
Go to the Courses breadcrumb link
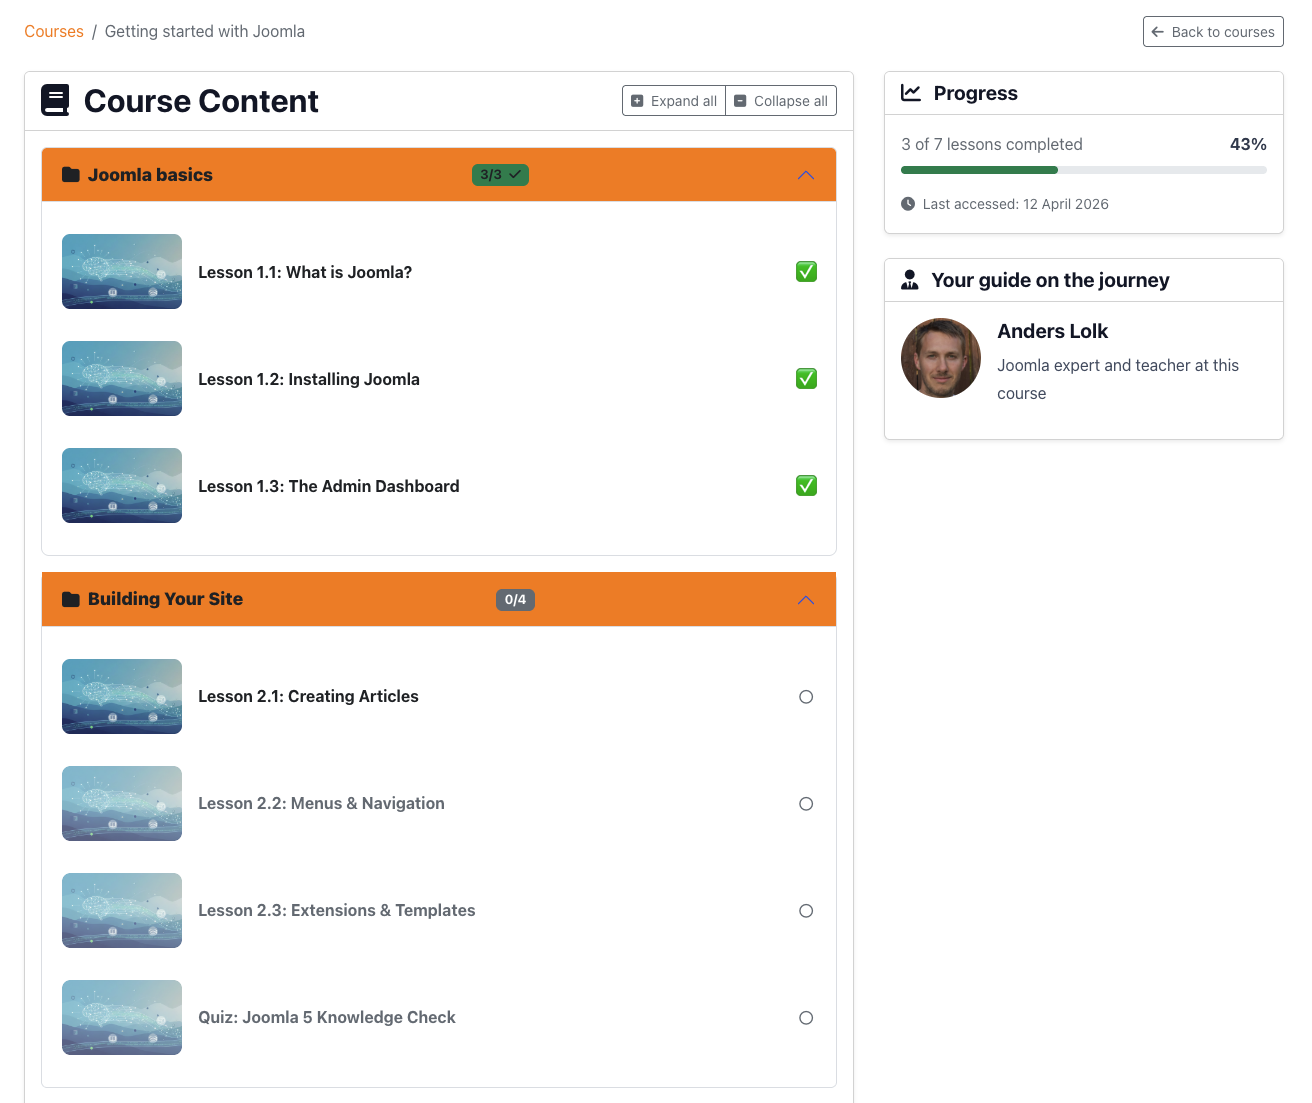coord(54,32)
